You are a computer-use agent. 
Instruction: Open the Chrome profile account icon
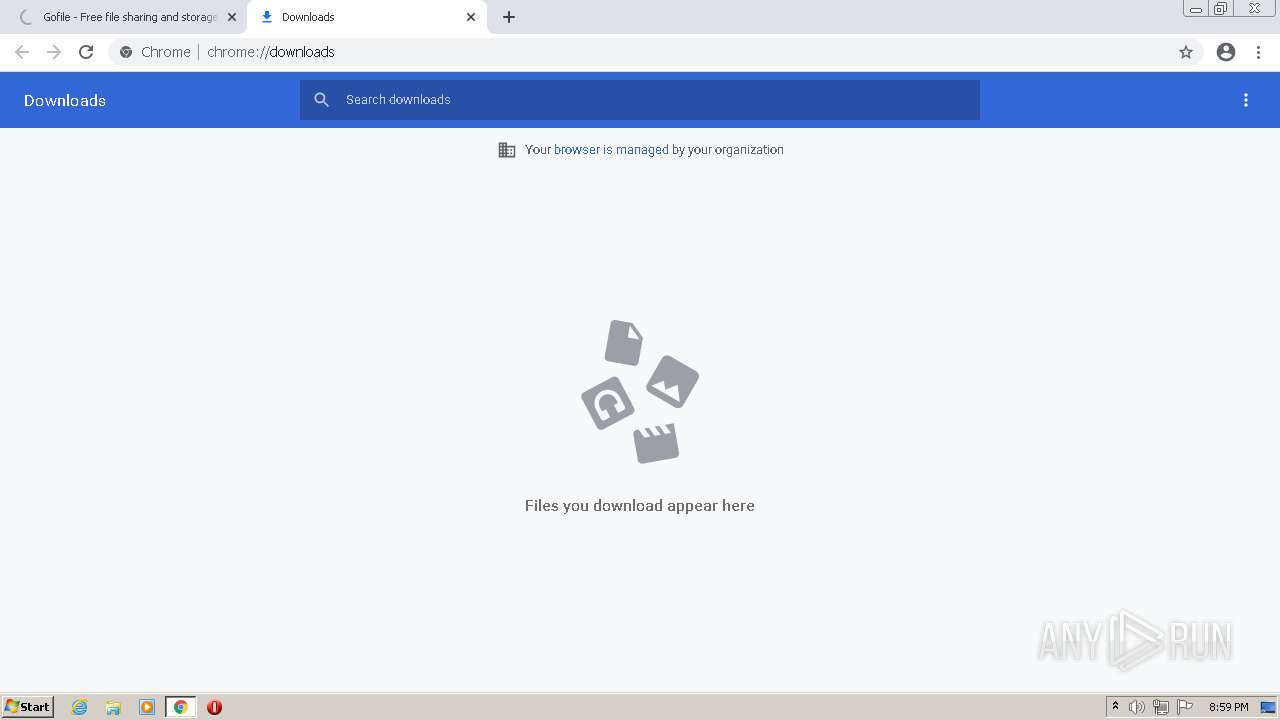click(x=1226, y=52)
